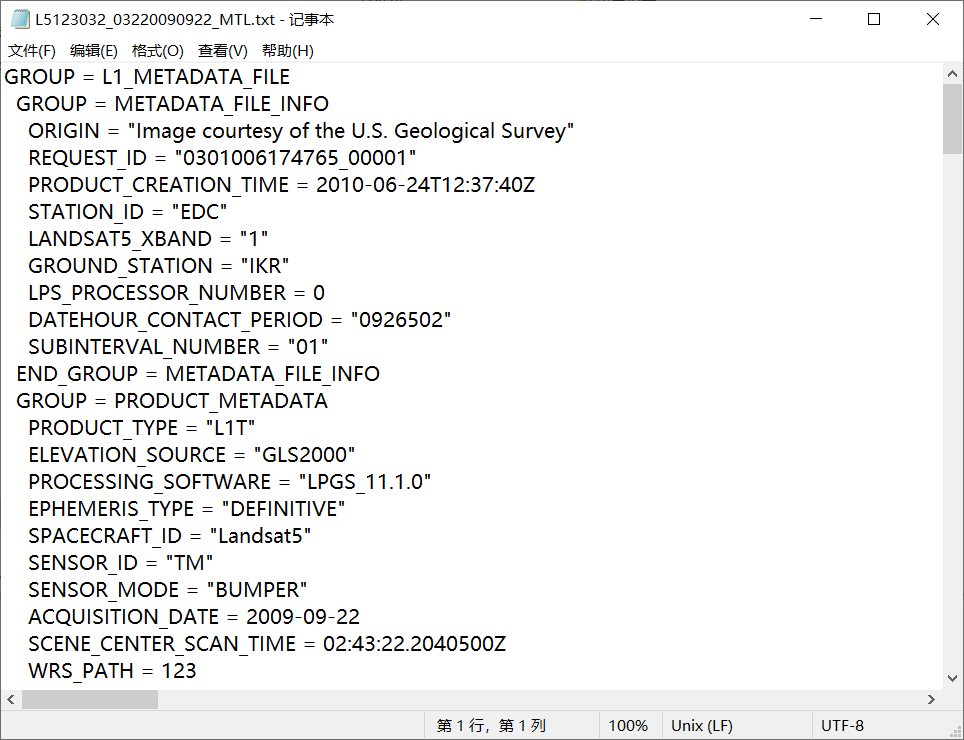This screenshot has height=740, width=964.
Task: Click the horizontal scrollbar thumb
Action: pyautogui.click(x=90, y=699)
